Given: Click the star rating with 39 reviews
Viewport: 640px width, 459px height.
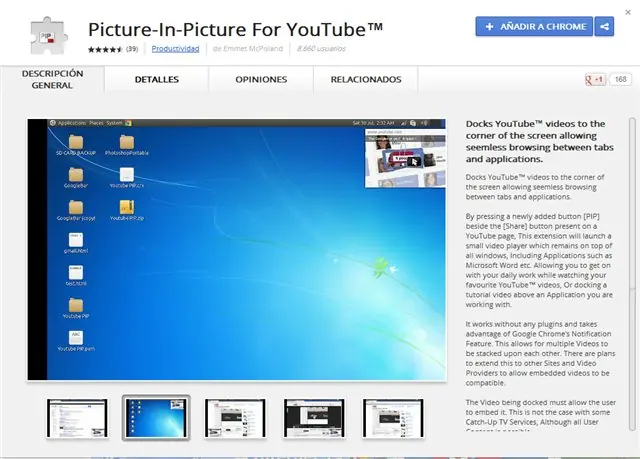Looking at the screenshot, I should click(113, 49).
